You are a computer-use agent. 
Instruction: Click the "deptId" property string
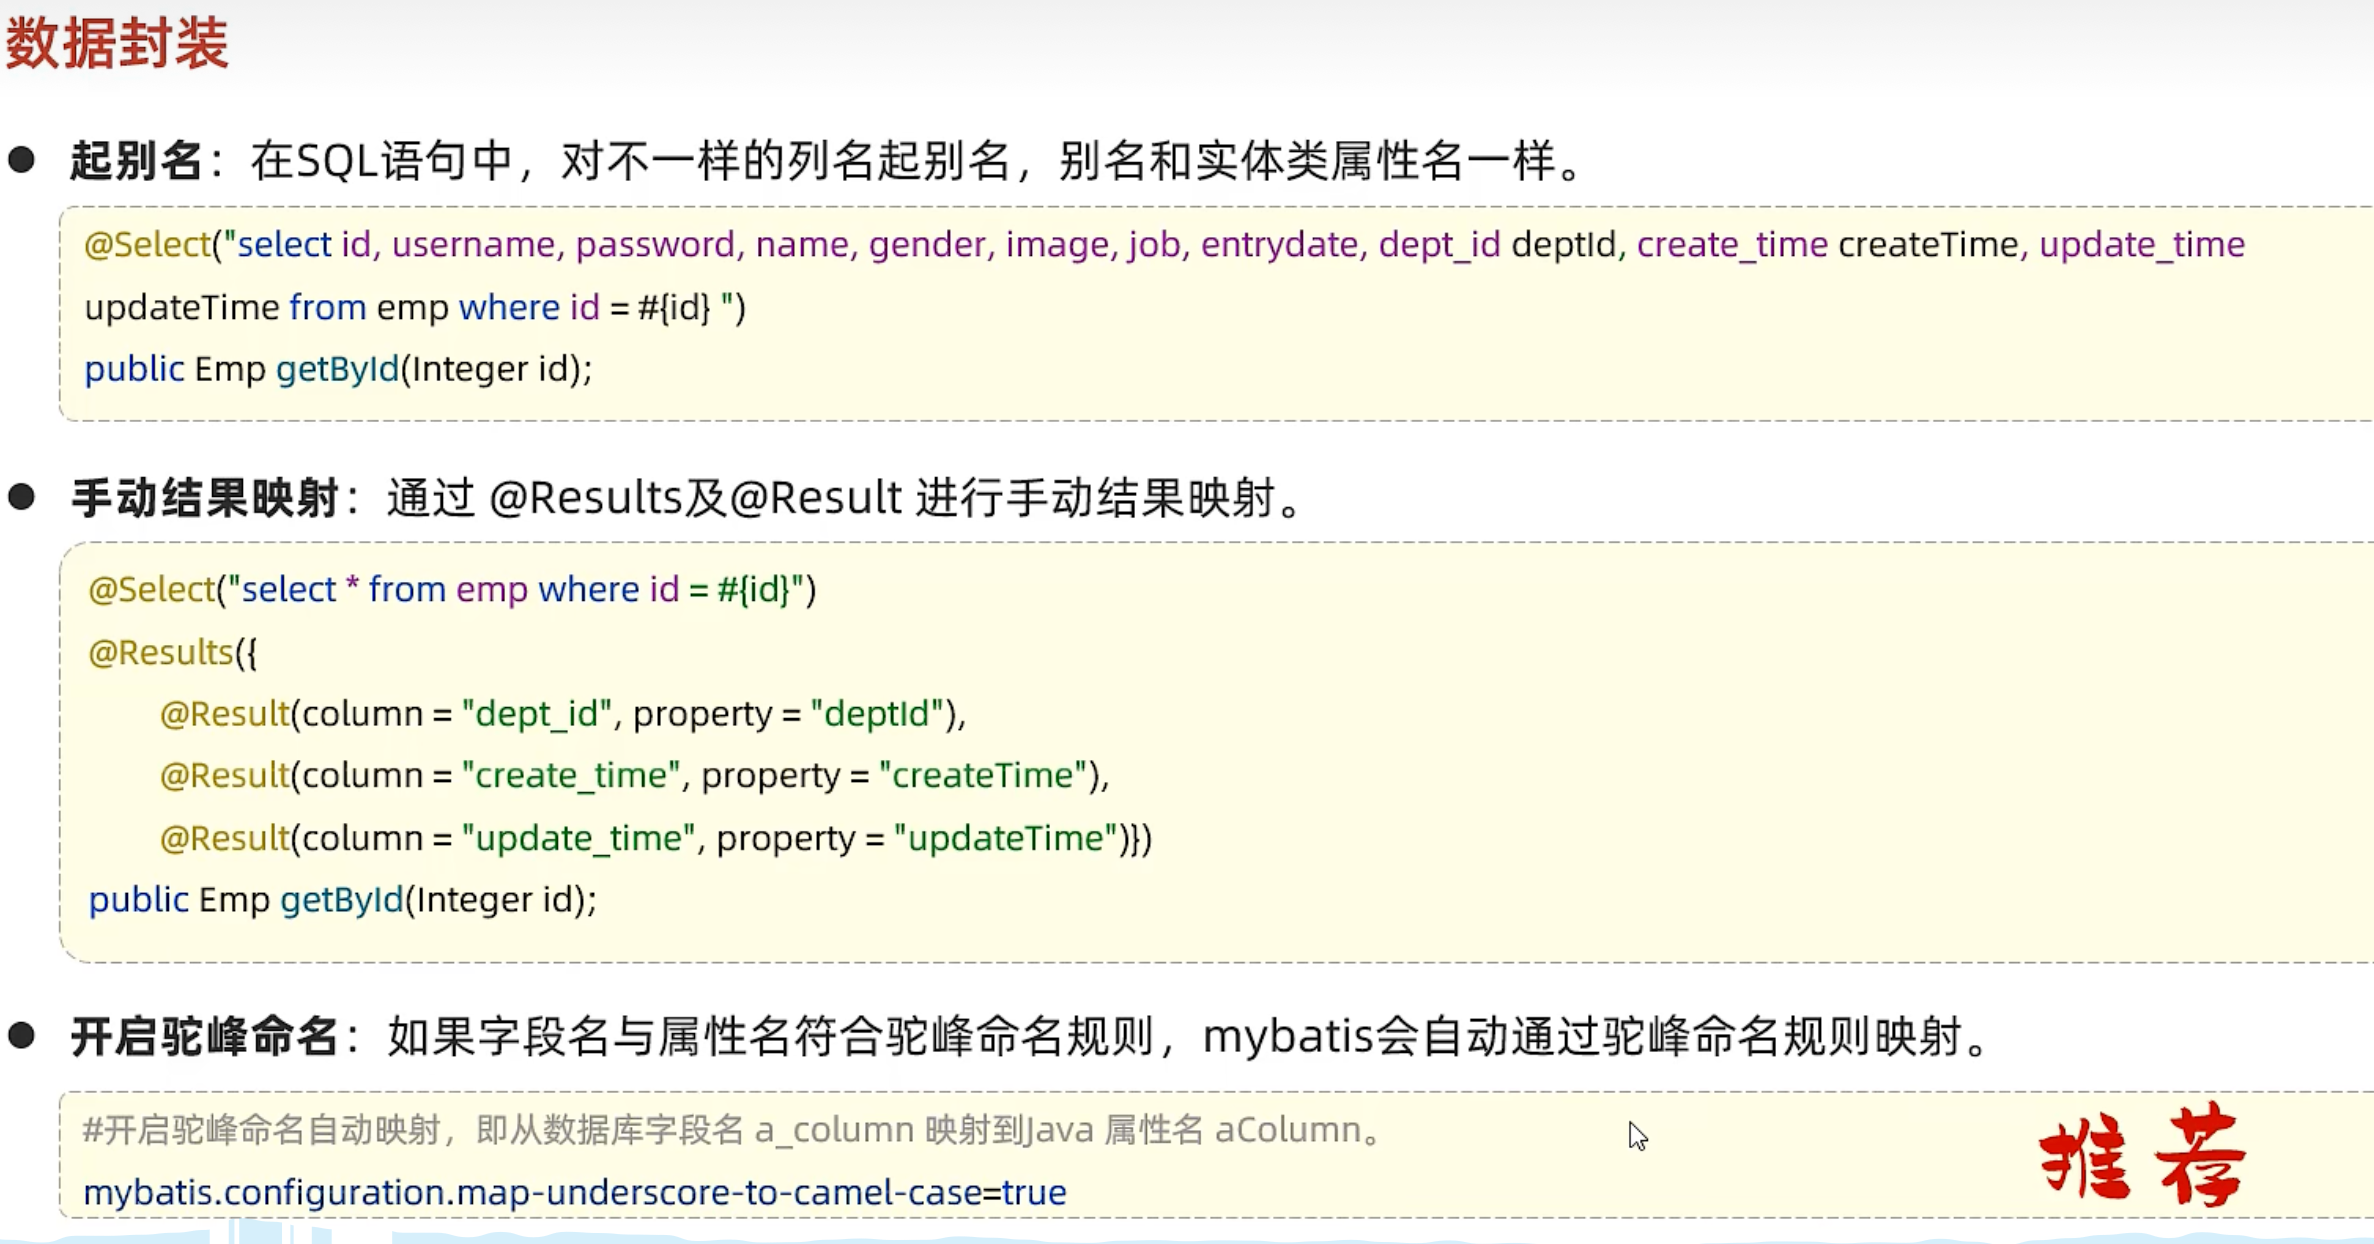(877, 714)
